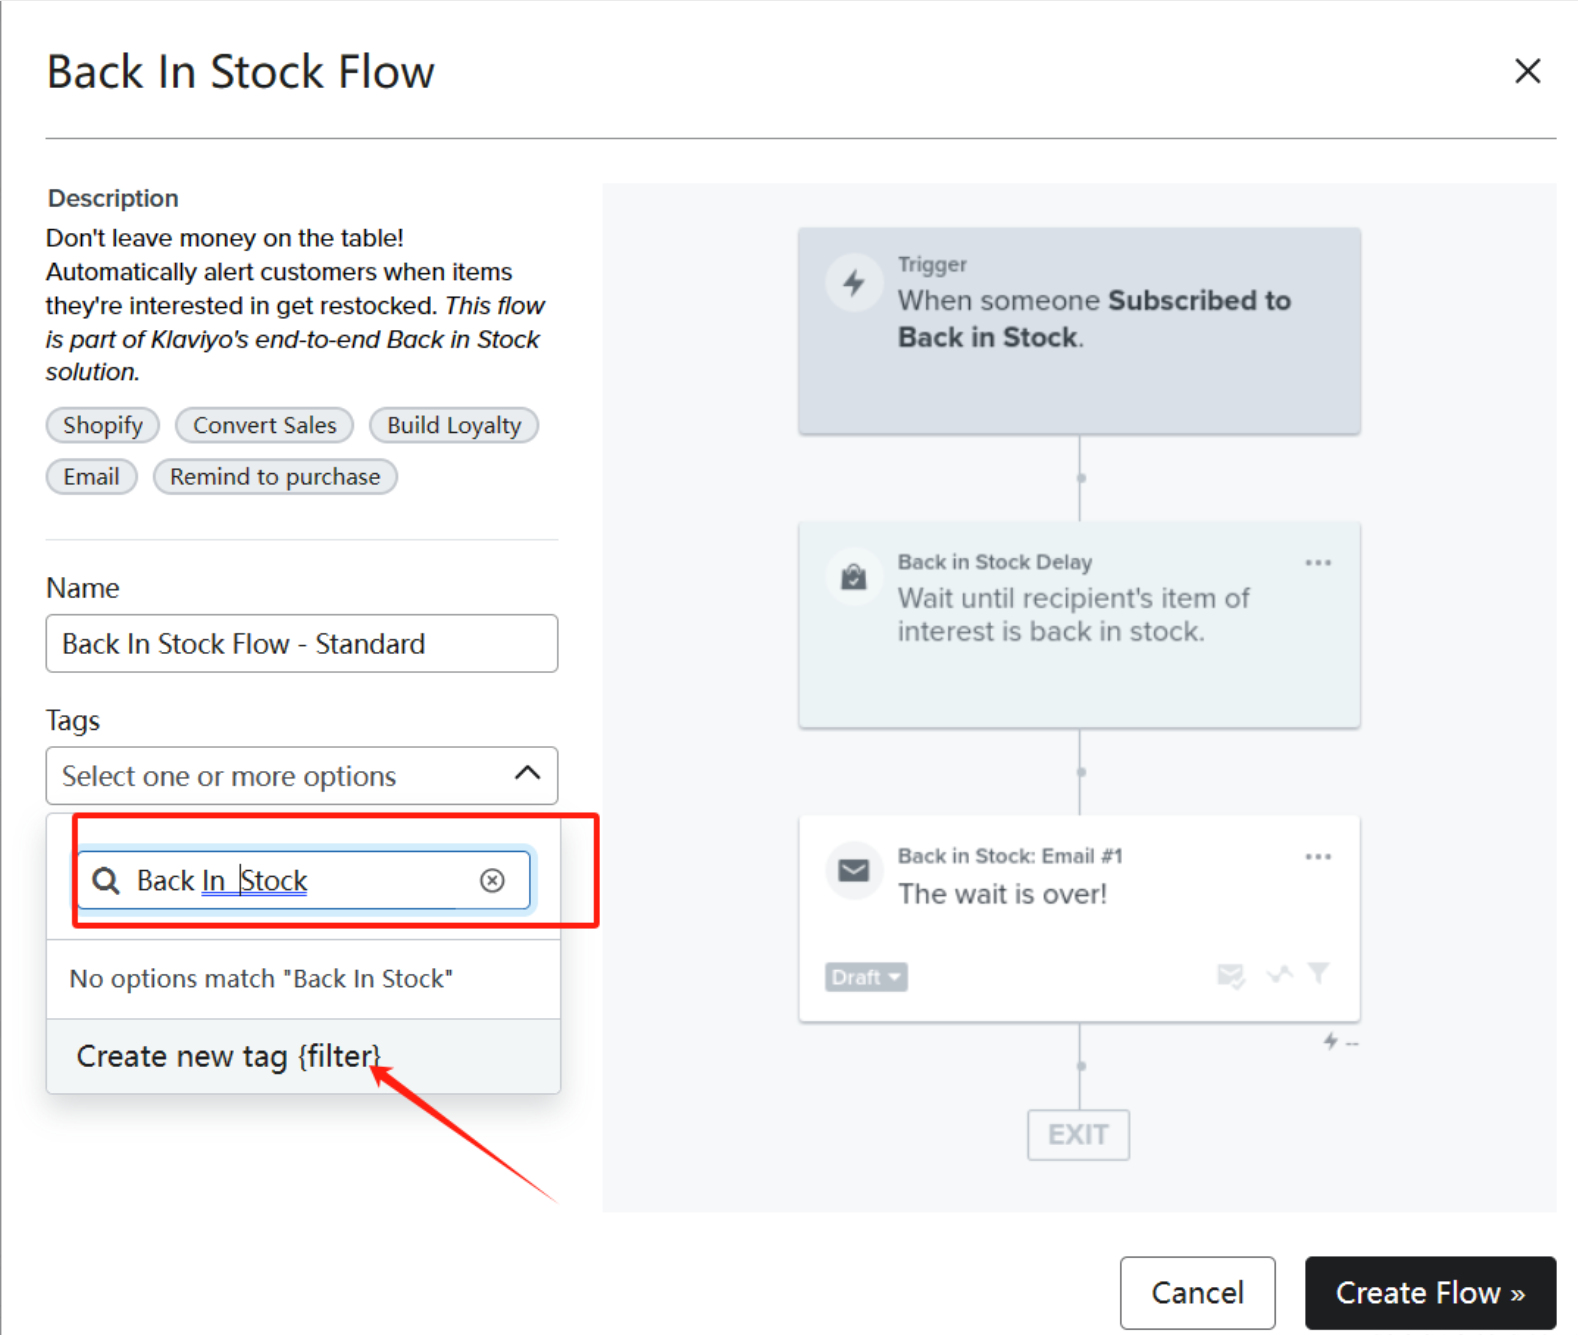Select the Trigger card in flow preview

point(1079,331)
